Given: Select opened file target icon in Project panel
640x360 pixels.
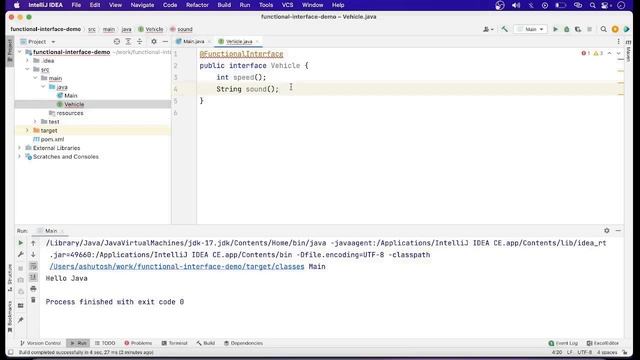Looking at the screenshot, I should coord(117,42).
